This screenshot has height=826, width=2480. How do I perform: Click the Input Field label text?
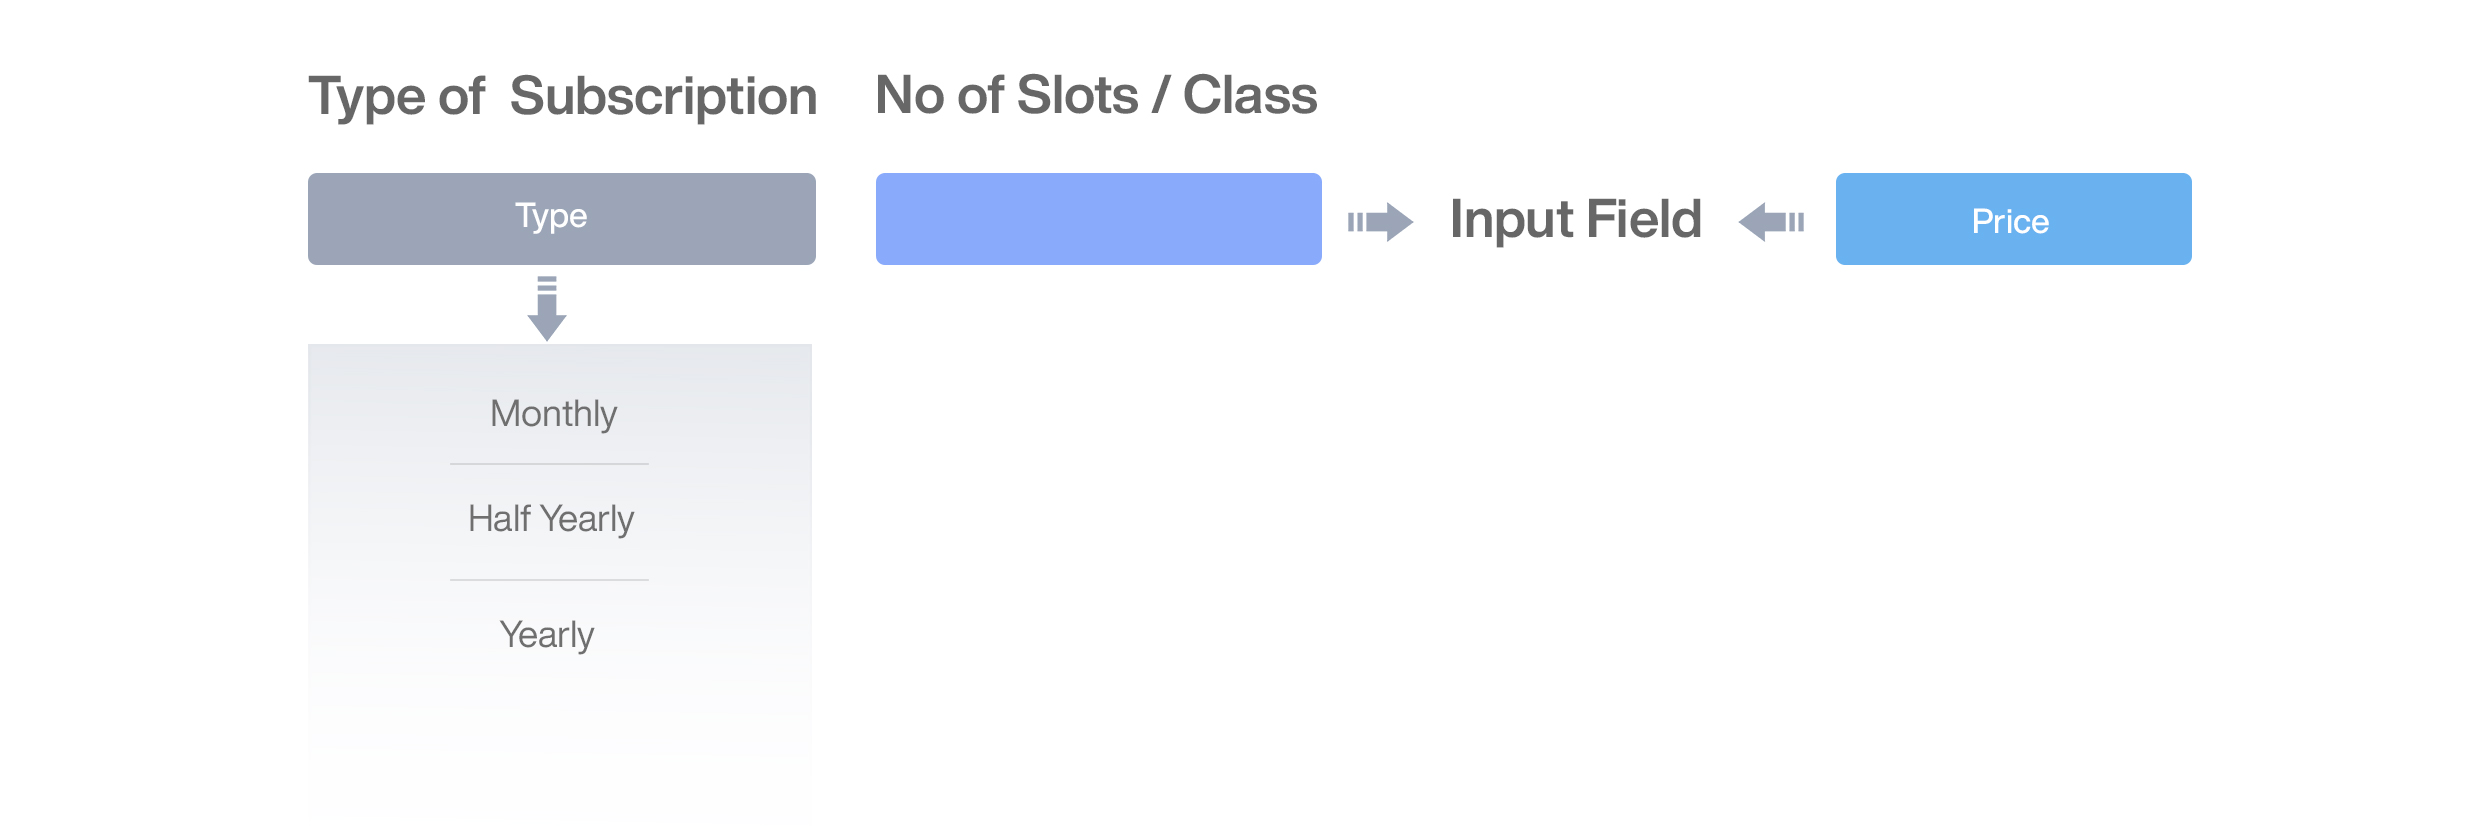[x=1576, y=220]
